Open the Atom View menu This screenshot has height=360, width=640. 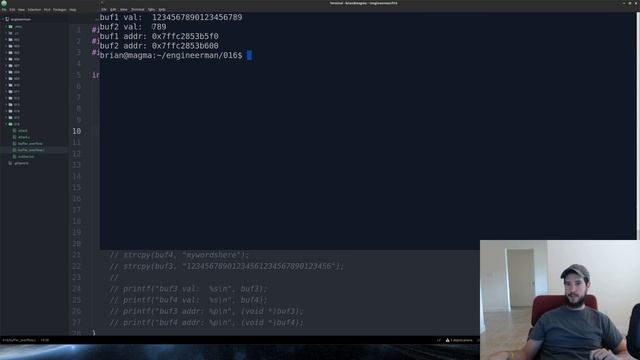point(21,9)
